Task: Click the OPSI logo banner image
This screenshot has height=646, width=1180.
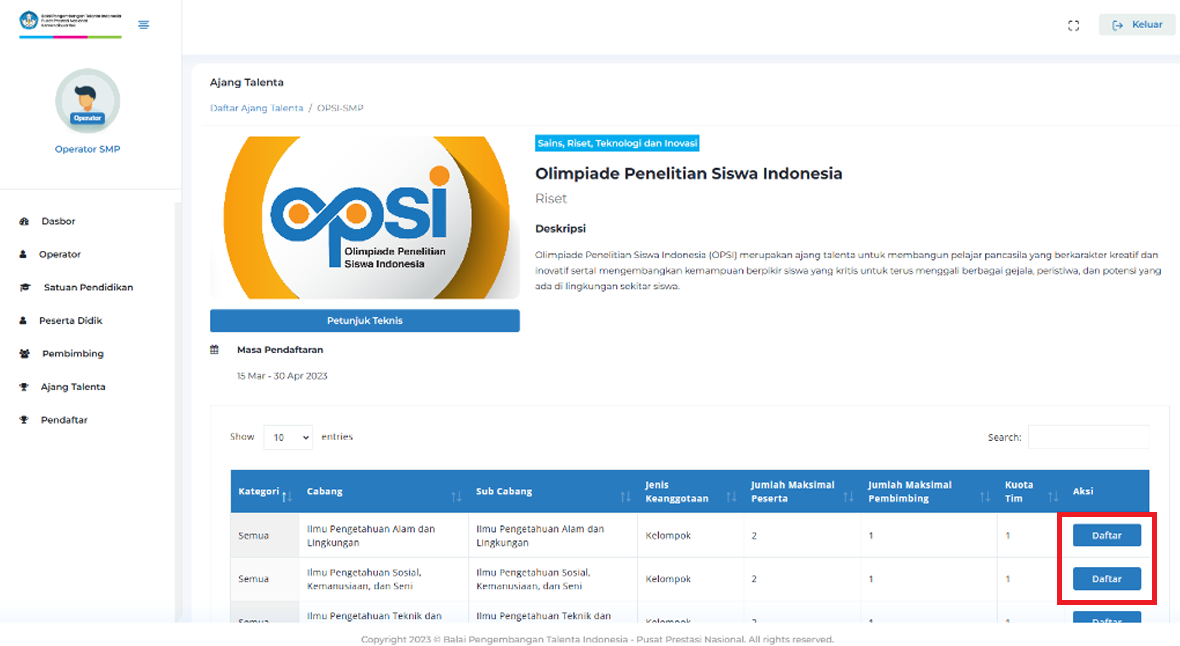Action: pyautogui.click(x=365, y=218)
